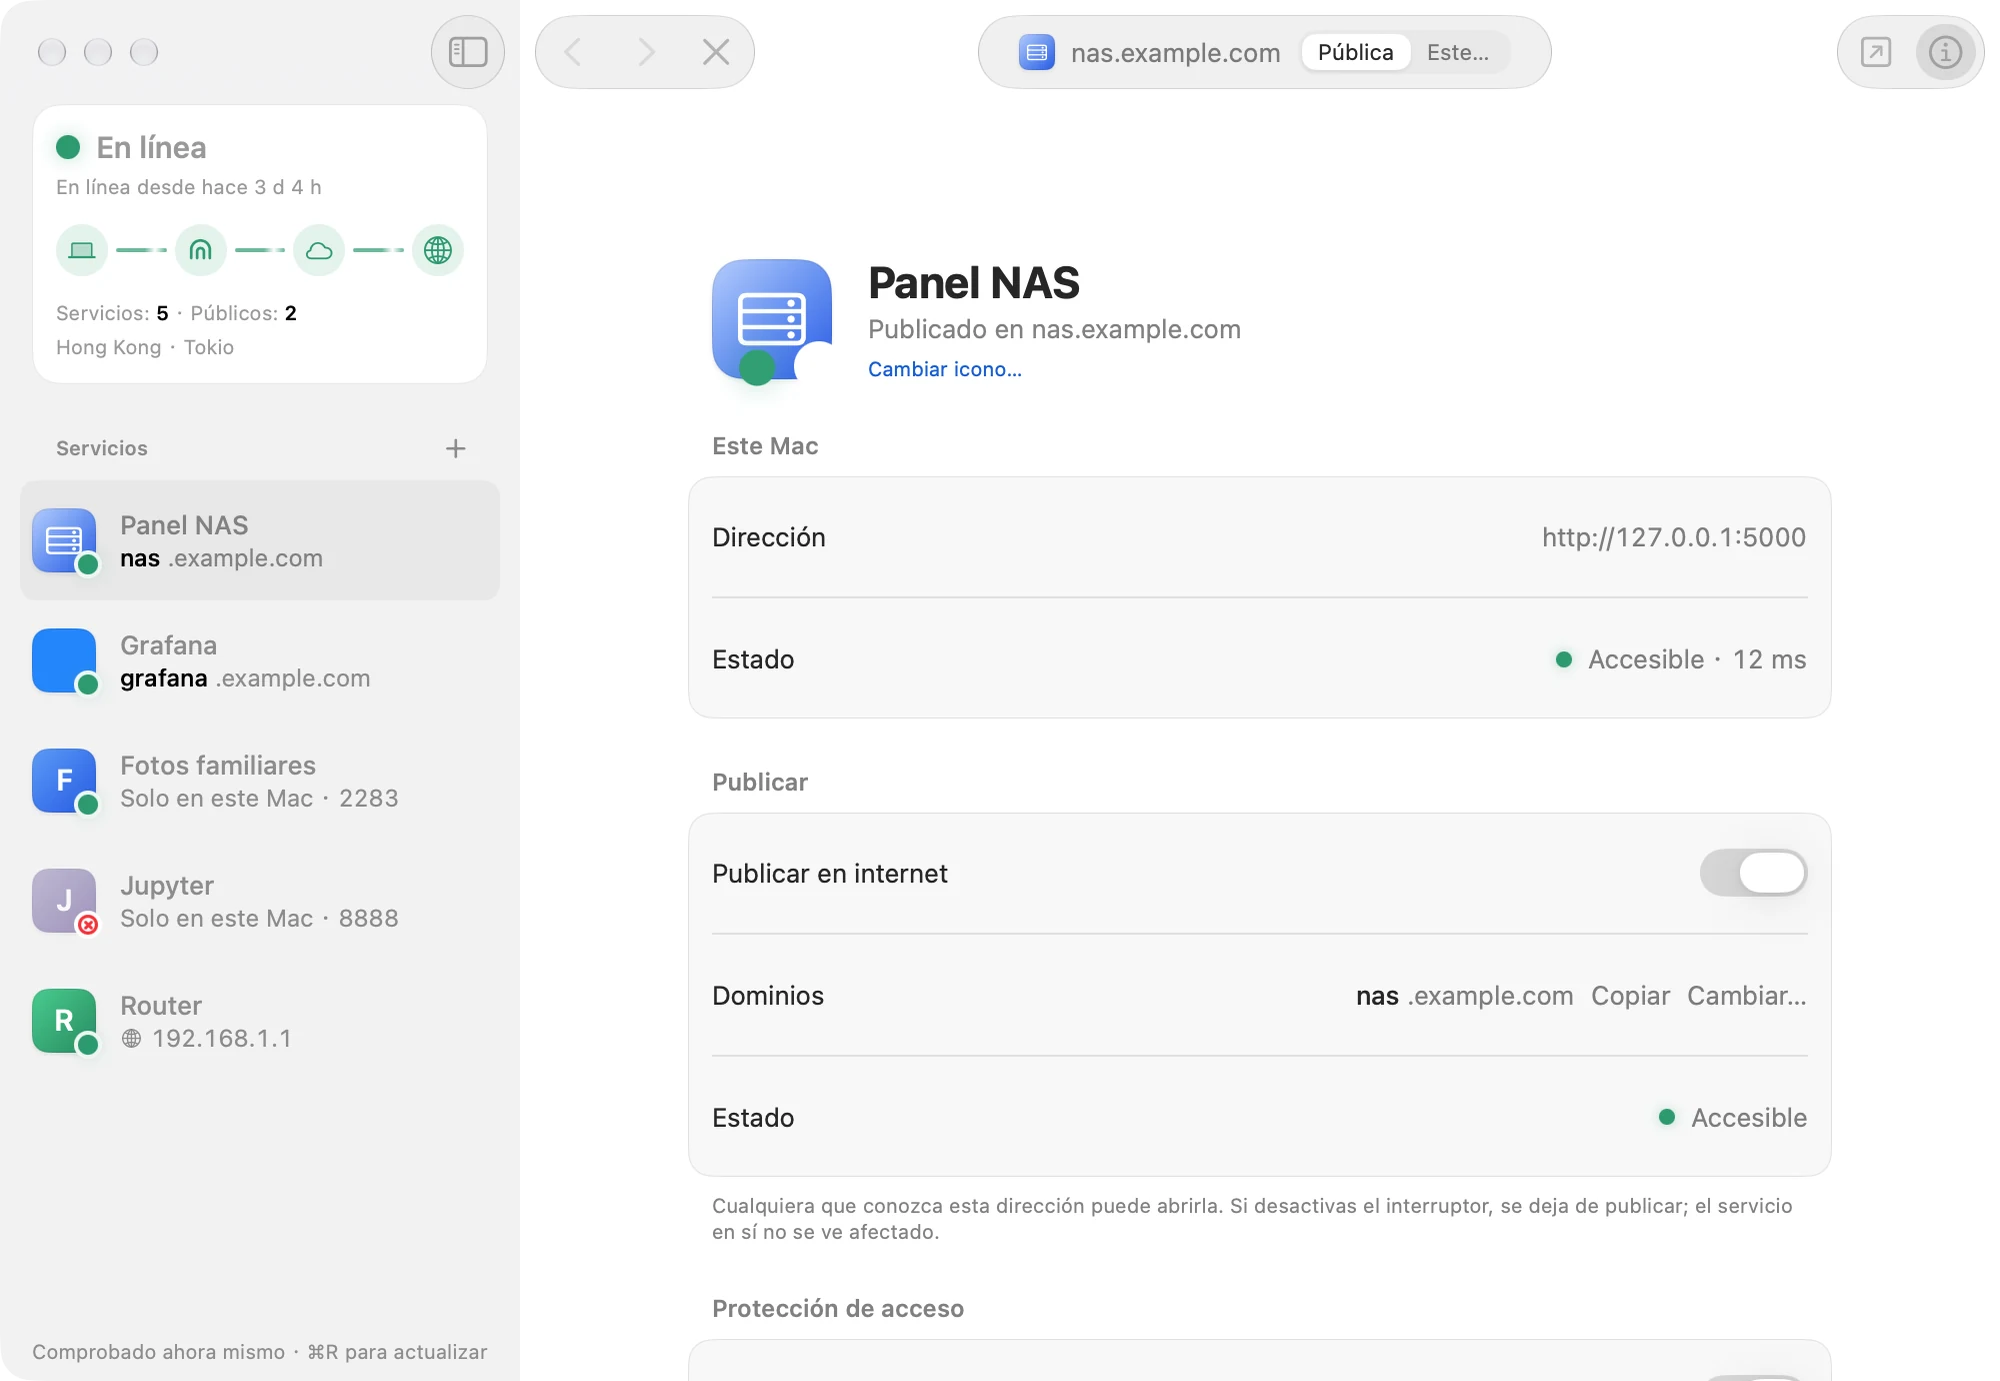This screenshot has width=2000, height=1381.
Task: Click 'Comprobado ahora mismo' footer text
Action: coord(158,1351)
